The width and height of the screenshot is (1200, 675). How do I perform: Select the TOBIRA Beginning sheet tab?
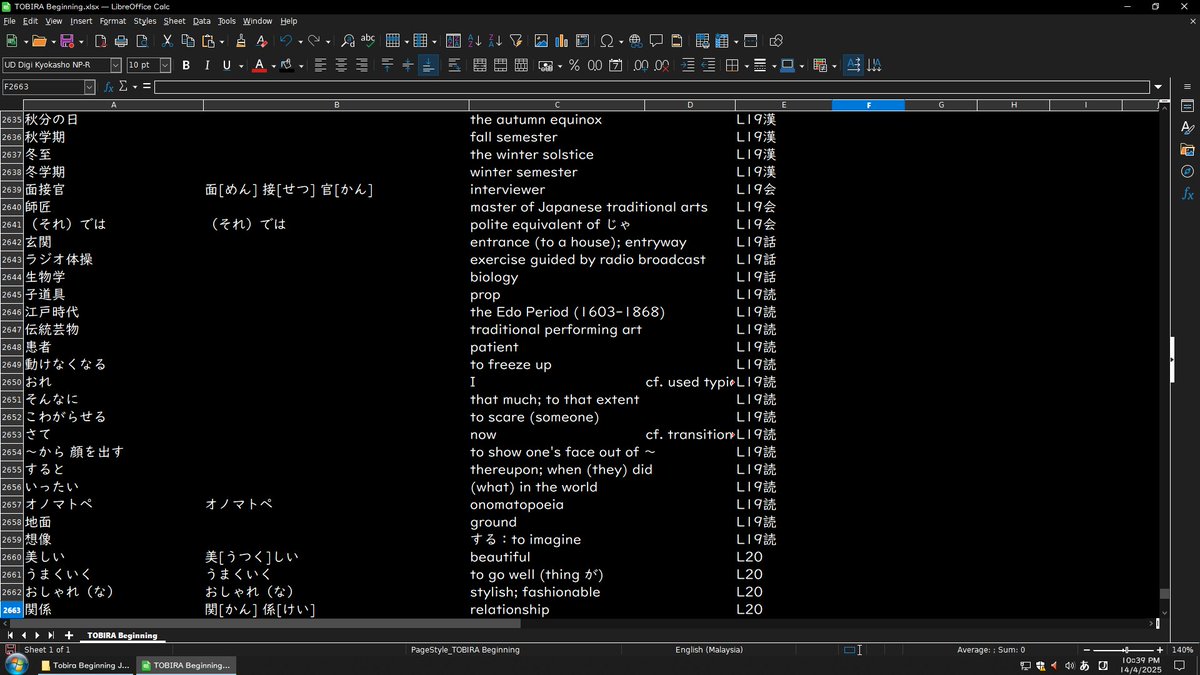click(122, 635)
